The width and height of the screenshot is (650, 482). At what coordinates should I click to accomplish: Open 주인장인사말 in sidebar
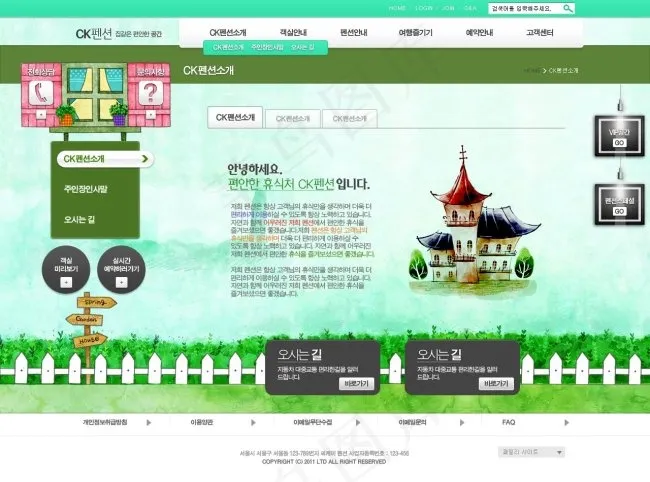(x=85, y=189)
